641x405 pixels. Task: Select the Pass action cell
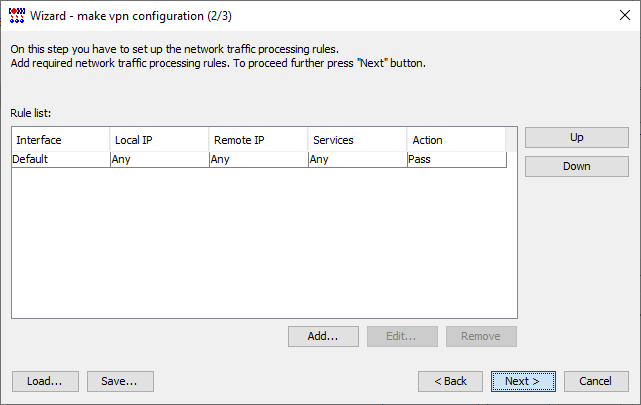pos(457,159)
